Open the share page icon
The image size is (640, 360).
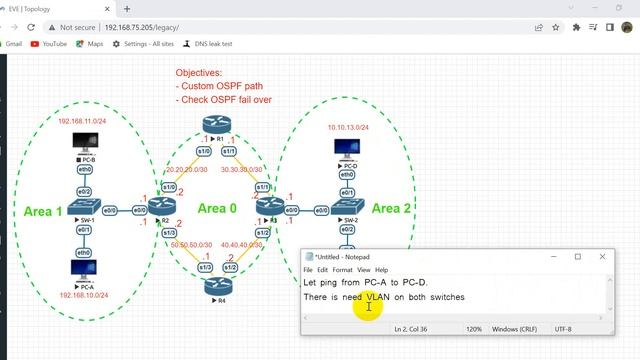tap(539, 27)
